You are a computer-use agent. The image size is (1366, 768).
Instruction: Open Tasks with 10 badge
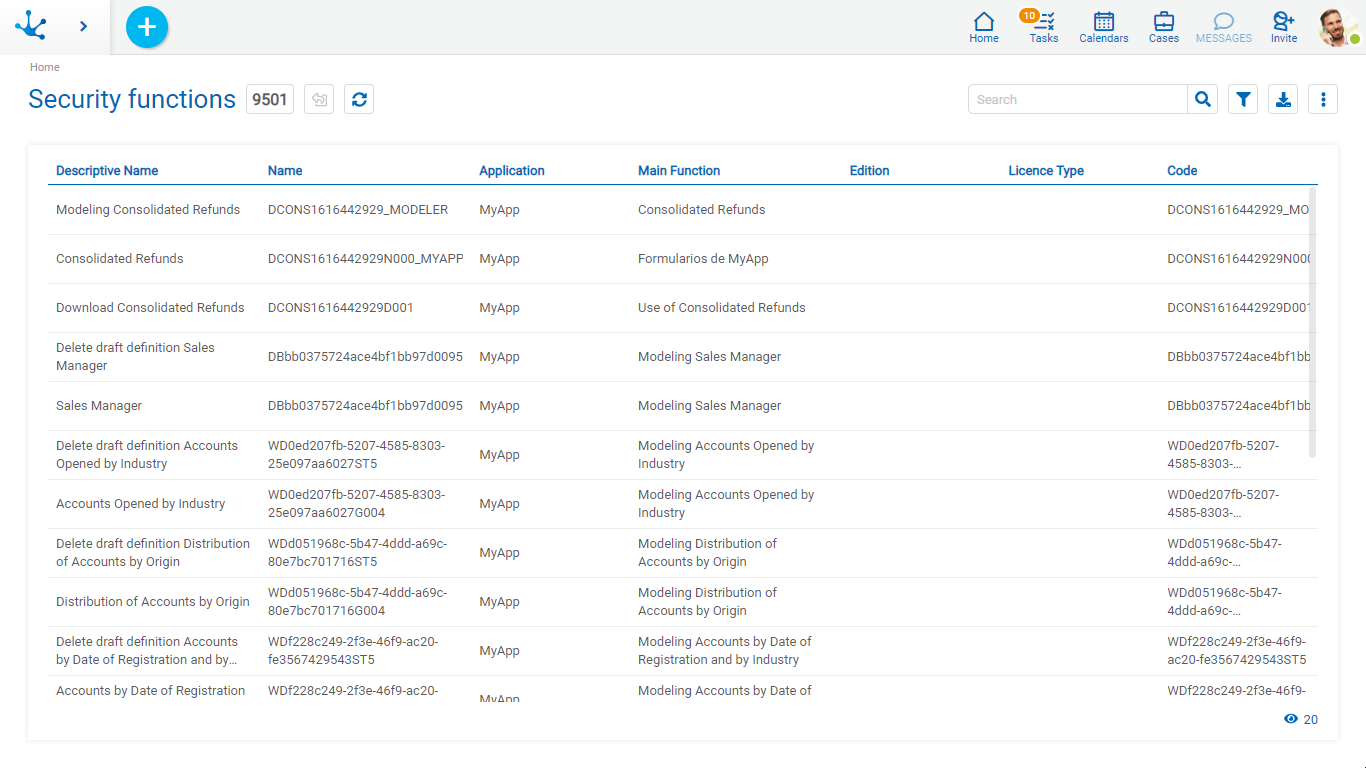1043,27
